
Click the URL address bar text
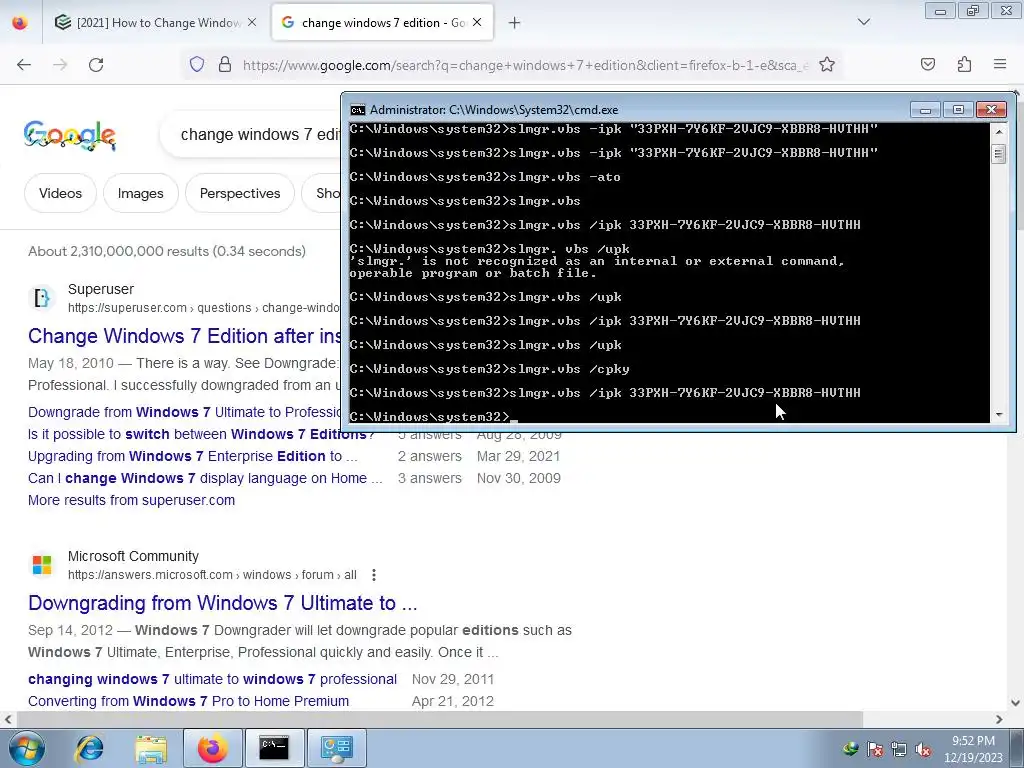coord(526,65)
